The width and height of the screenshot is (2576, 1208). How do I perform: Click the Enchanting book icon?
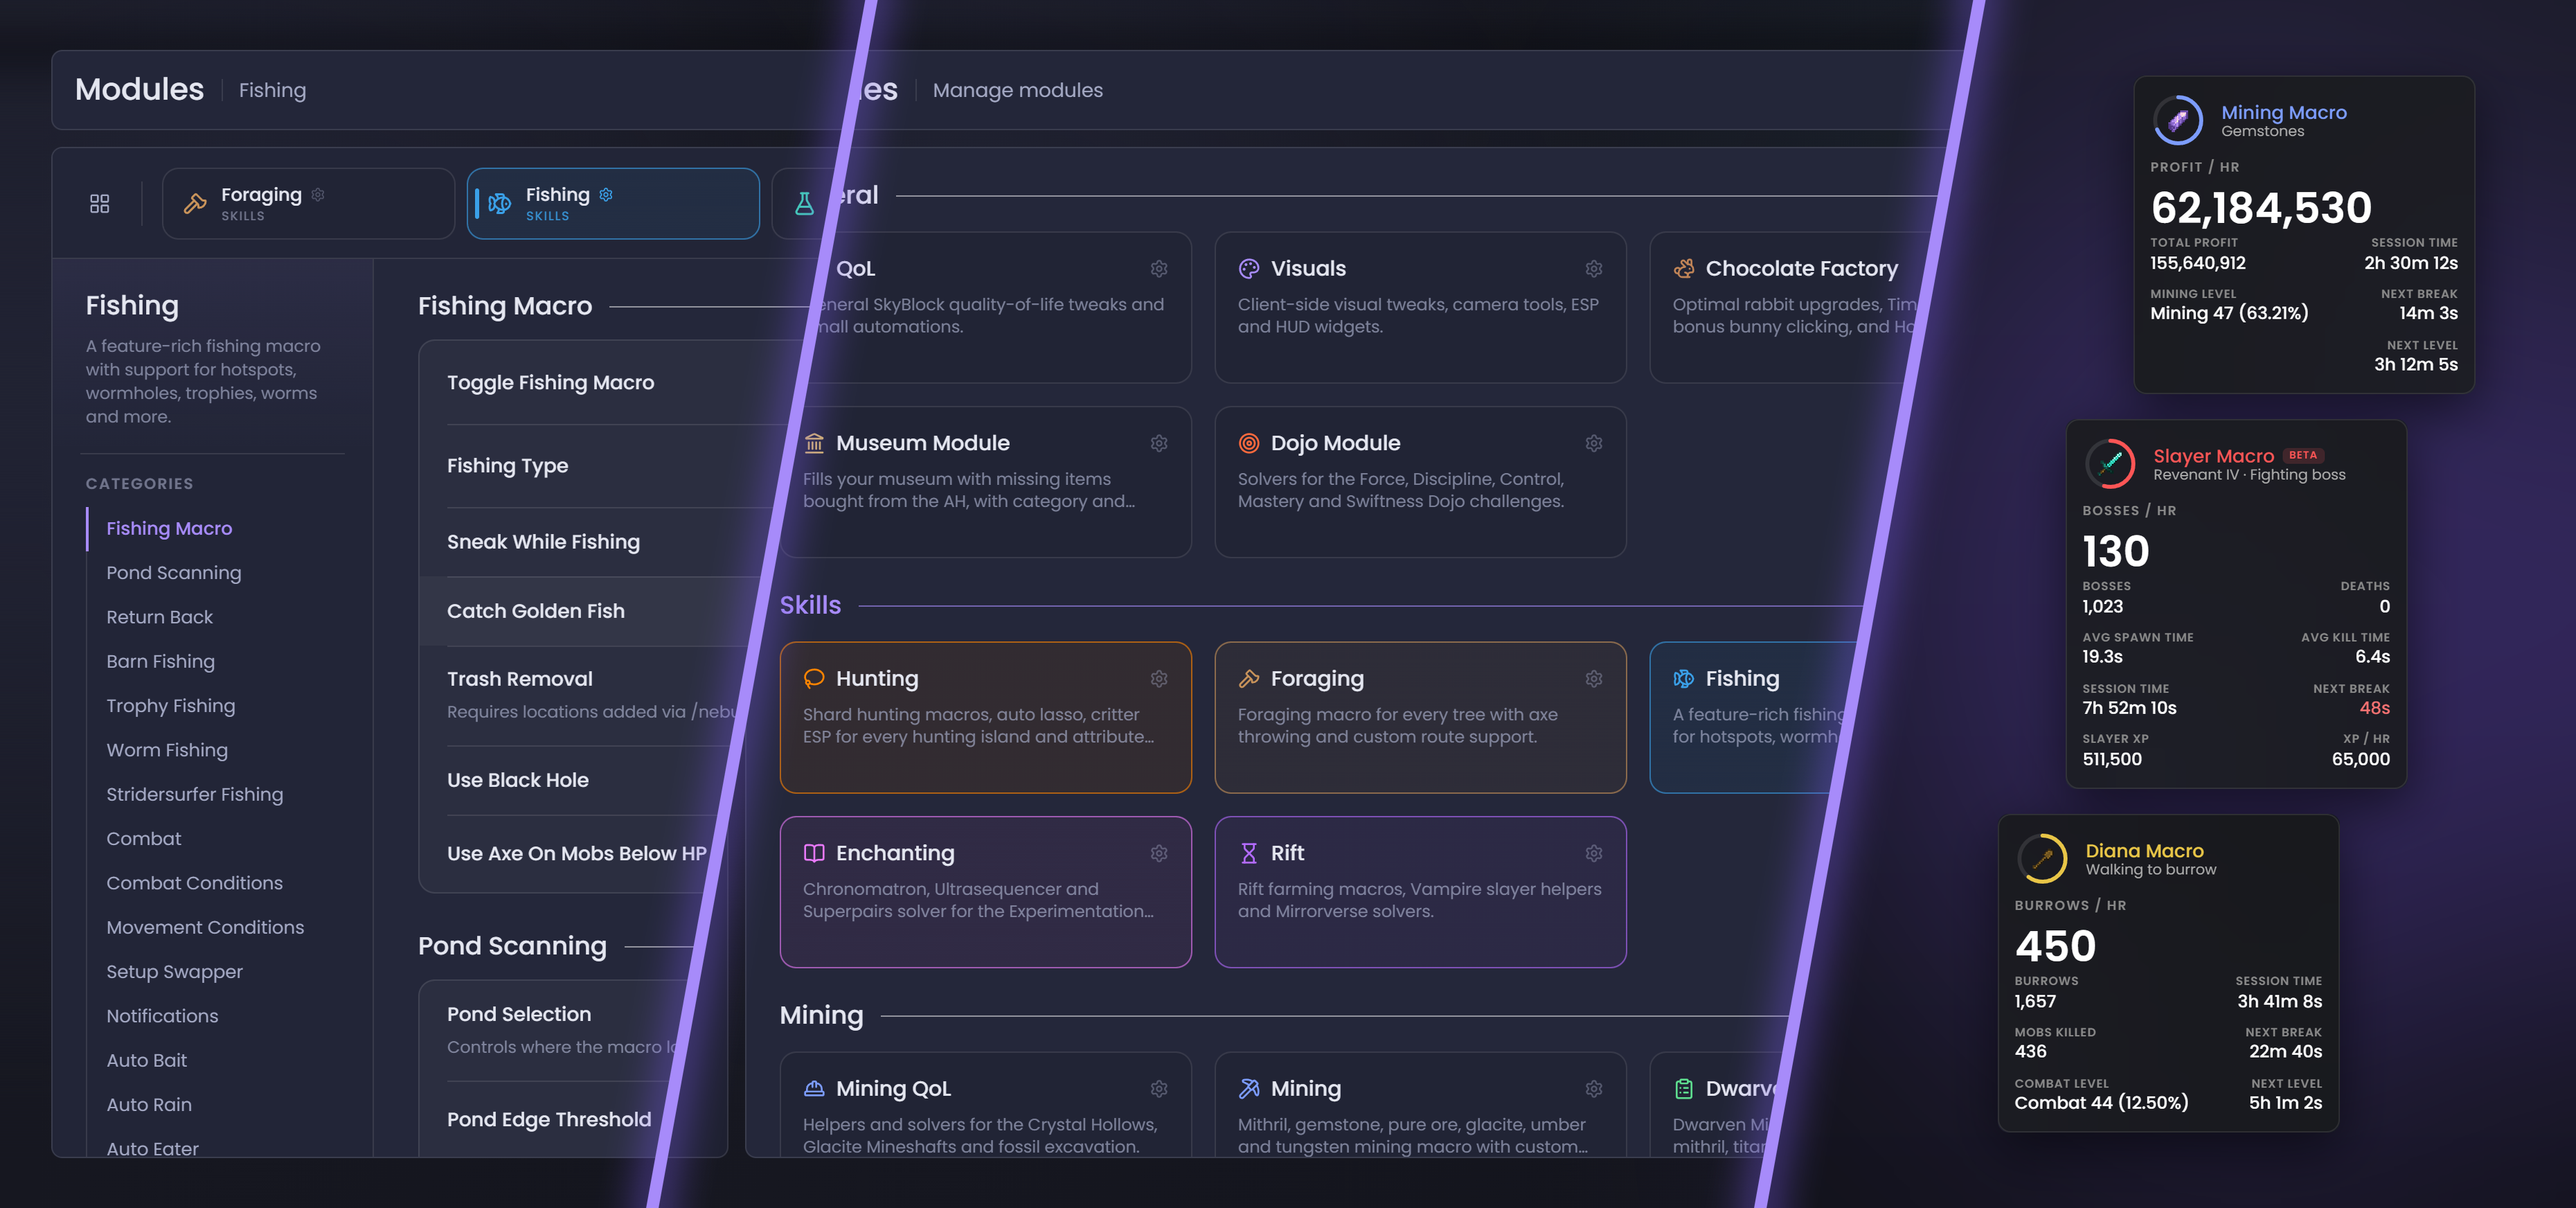click(x=814, y=853)
